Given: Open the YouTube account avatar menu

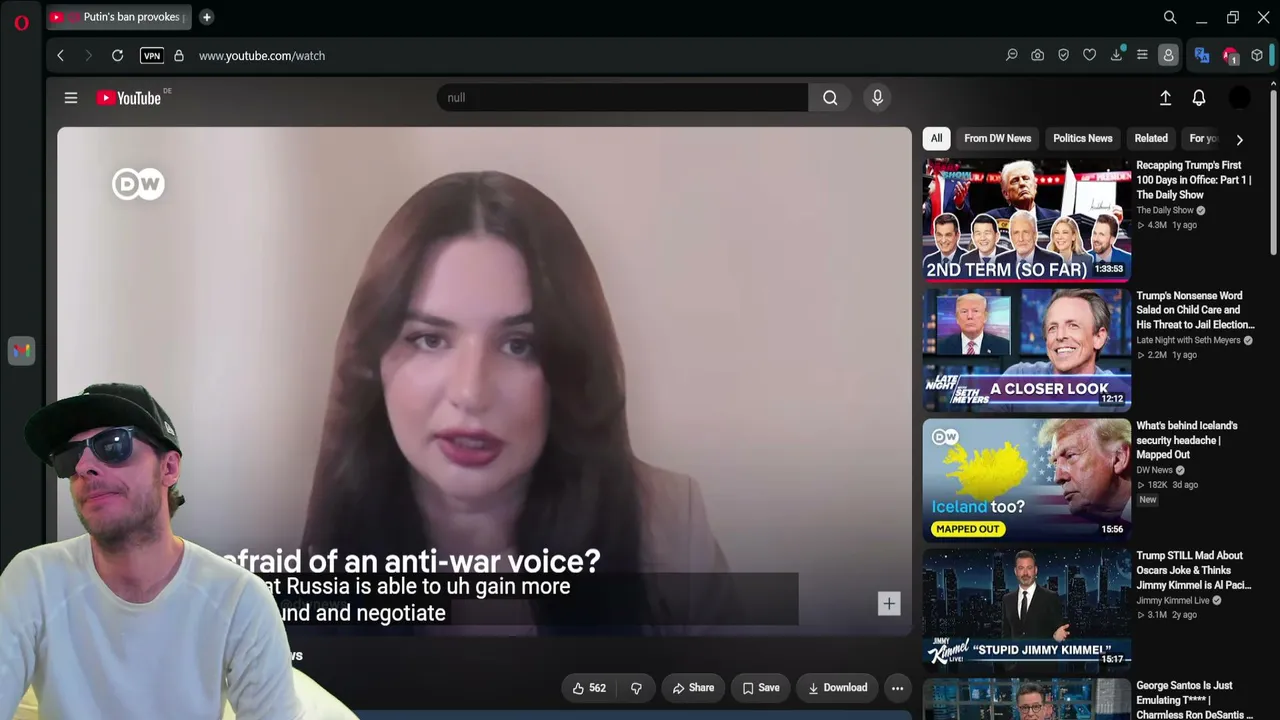Looking at the screenshot, I should [1239, 98].
